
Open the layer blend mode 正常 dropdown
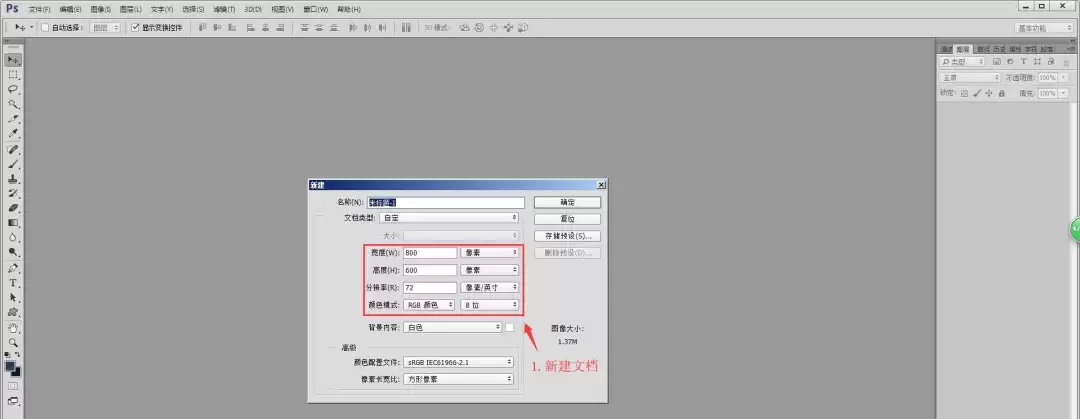click(970, 78)
